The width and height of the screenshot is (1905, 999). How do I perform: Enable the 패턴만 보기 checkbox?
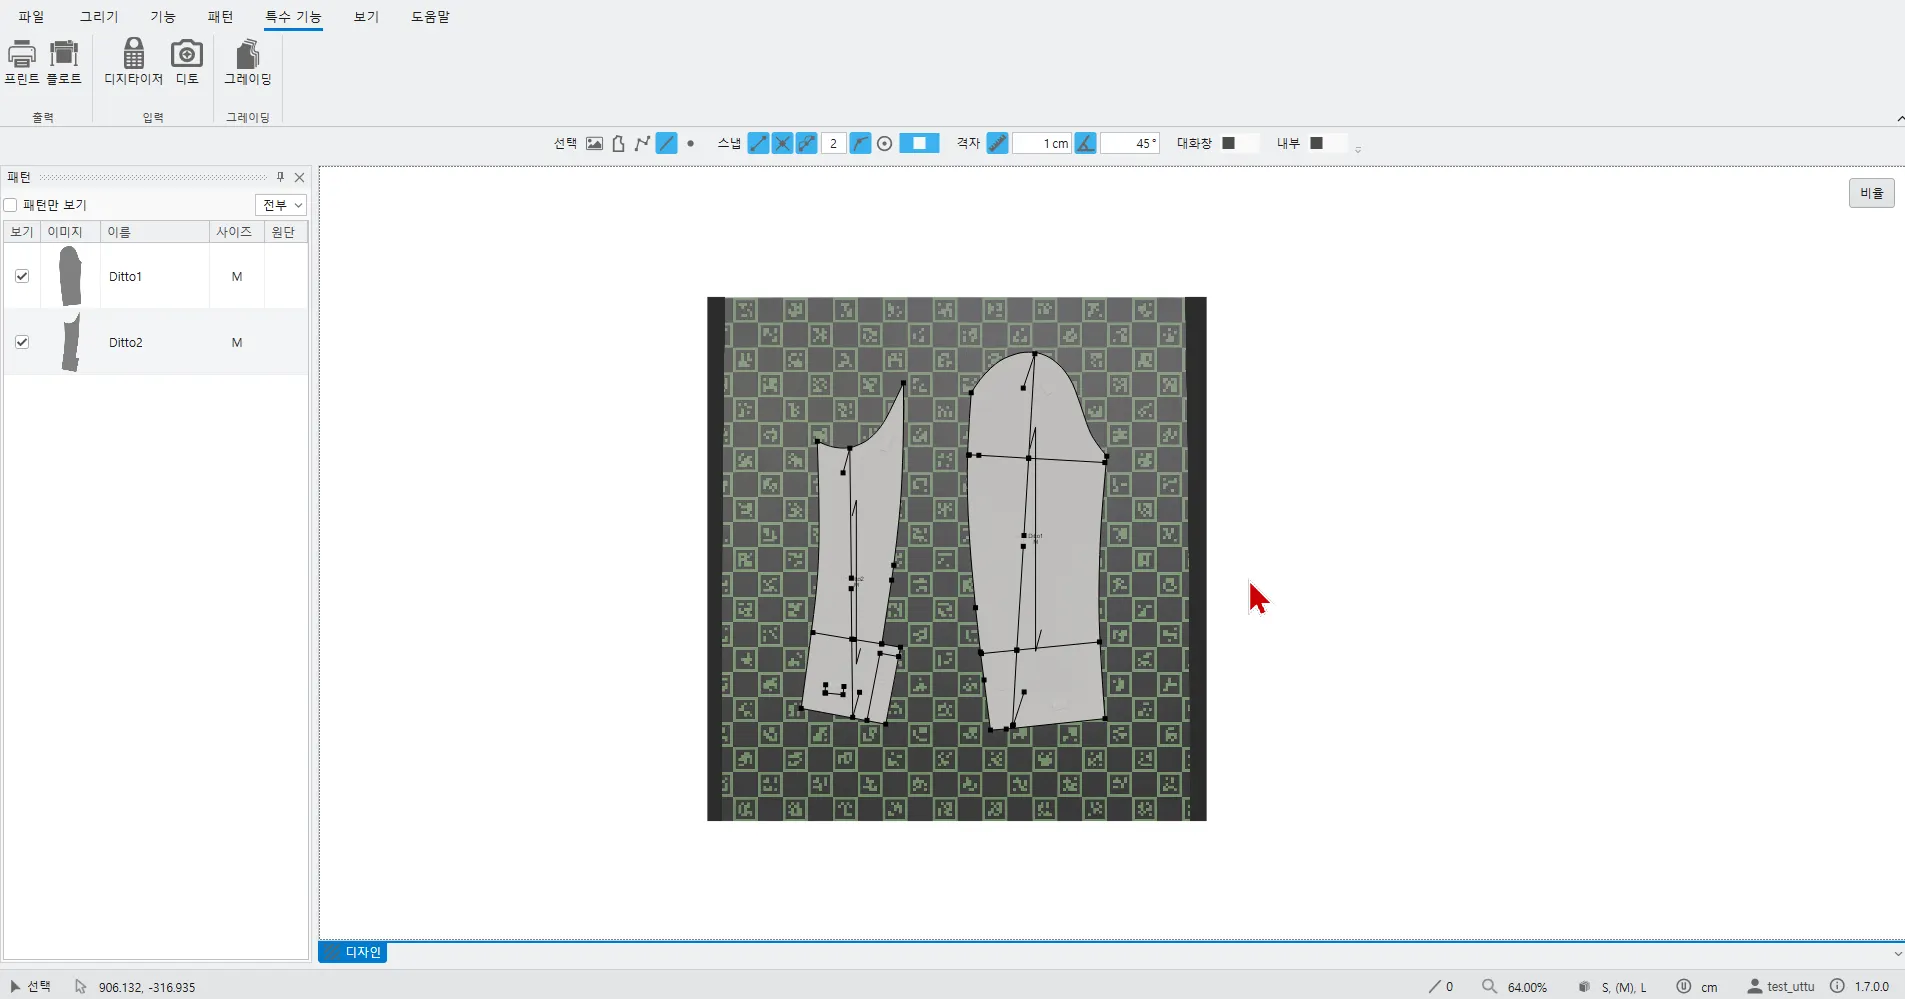tap(11, 205)
